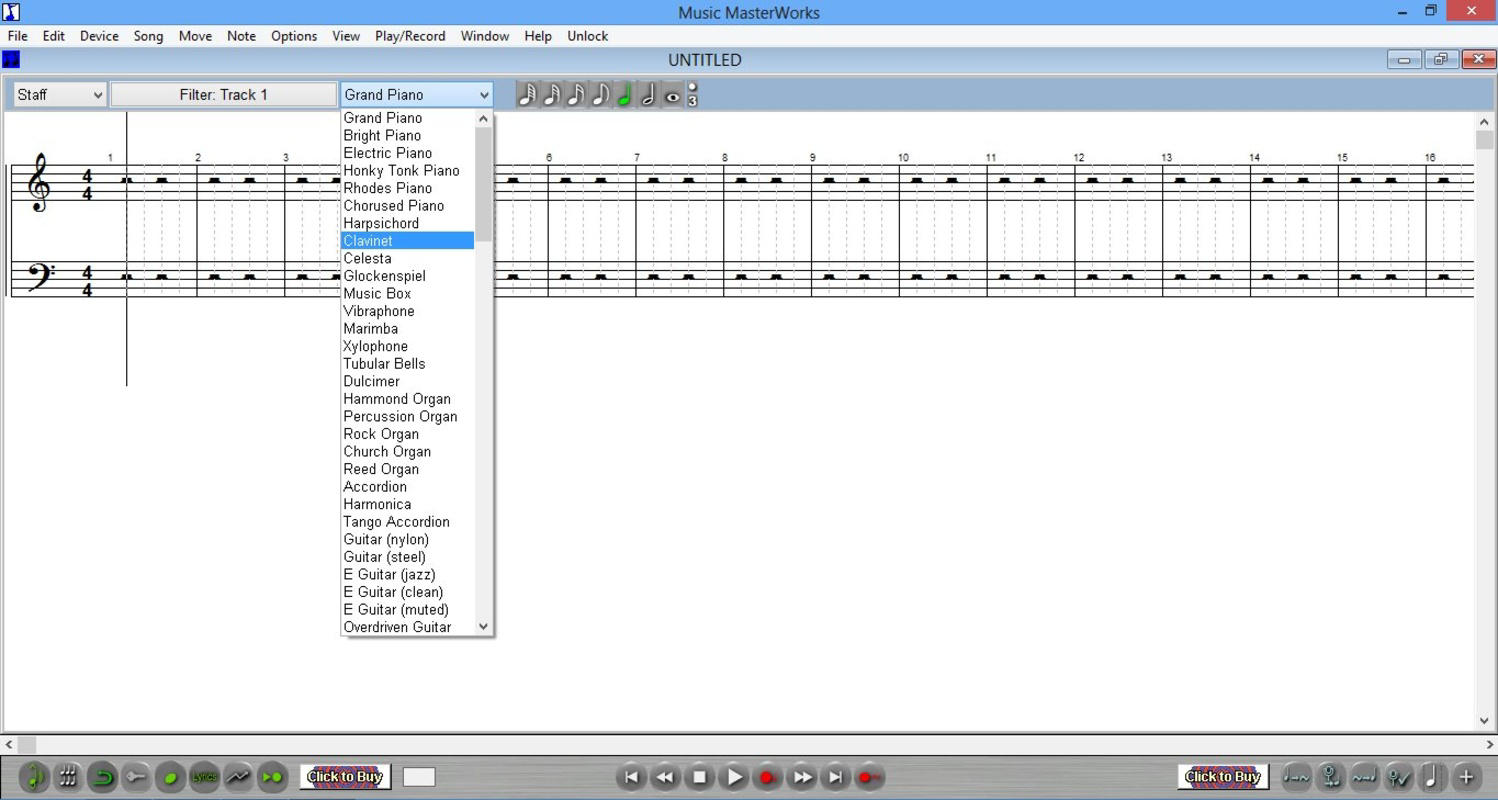Toggle the triplet 3 option
This screenshot has width=1498, height=800.
tap(692, 101)
